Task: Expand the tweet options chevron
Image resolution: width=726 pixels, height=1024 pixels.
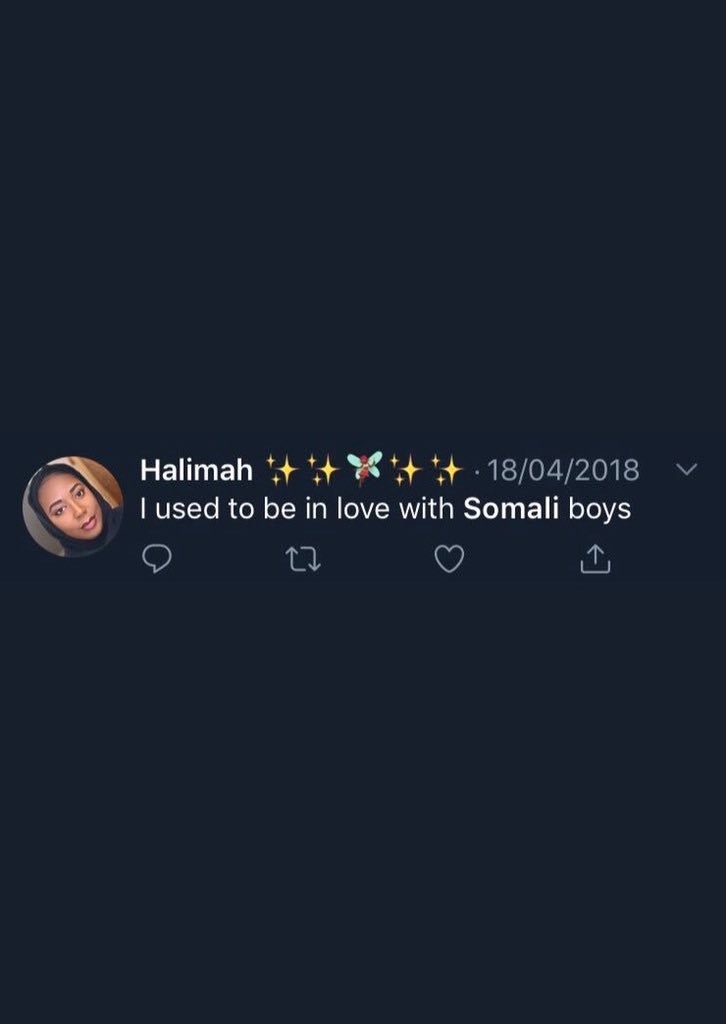Action: pos(687,469)
